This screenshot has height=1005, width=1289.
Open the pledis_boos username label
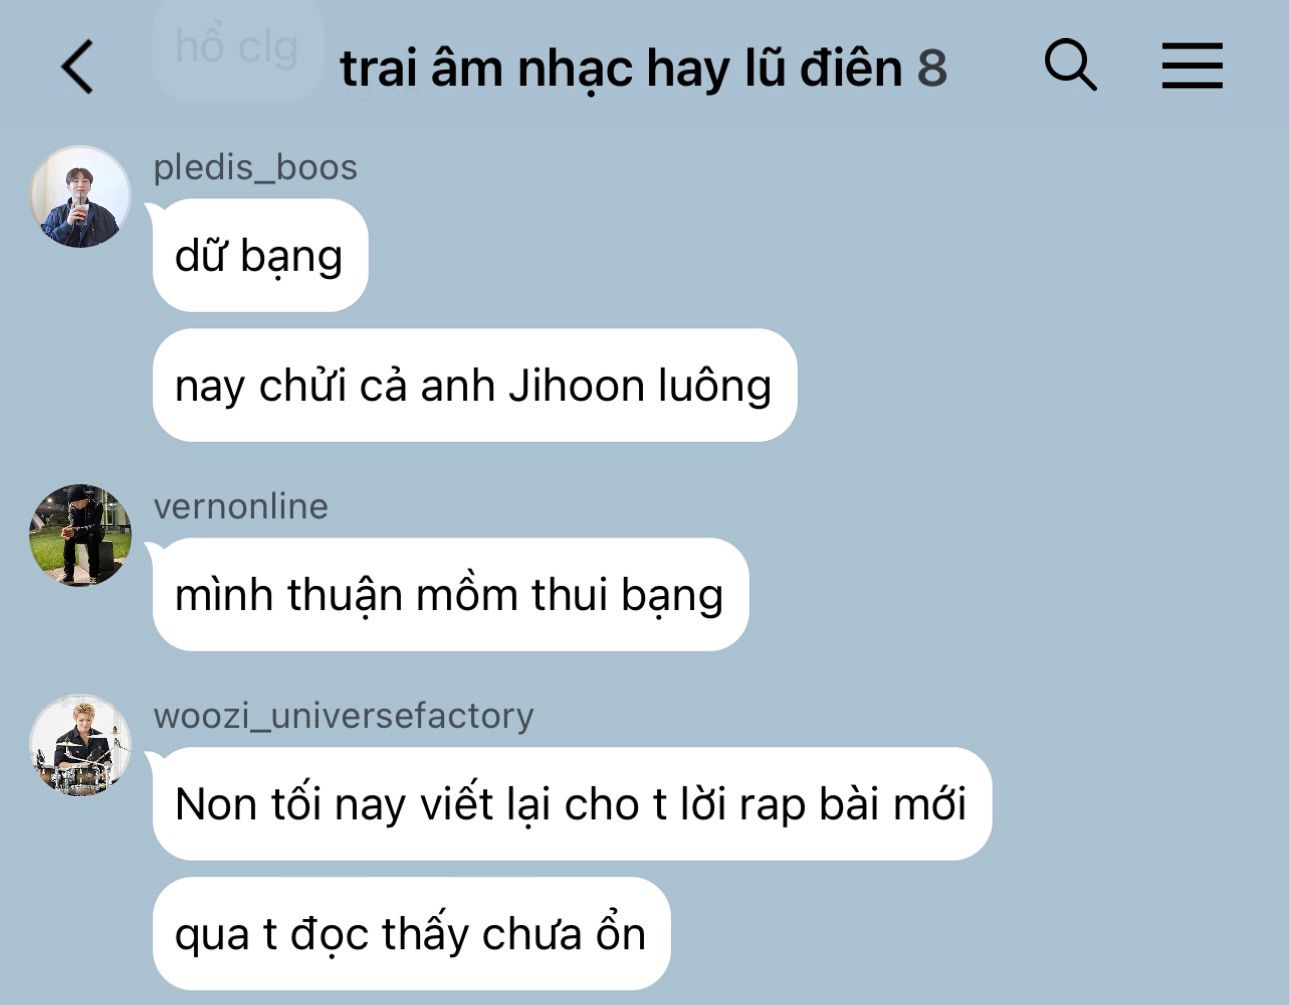click(255, 167)
